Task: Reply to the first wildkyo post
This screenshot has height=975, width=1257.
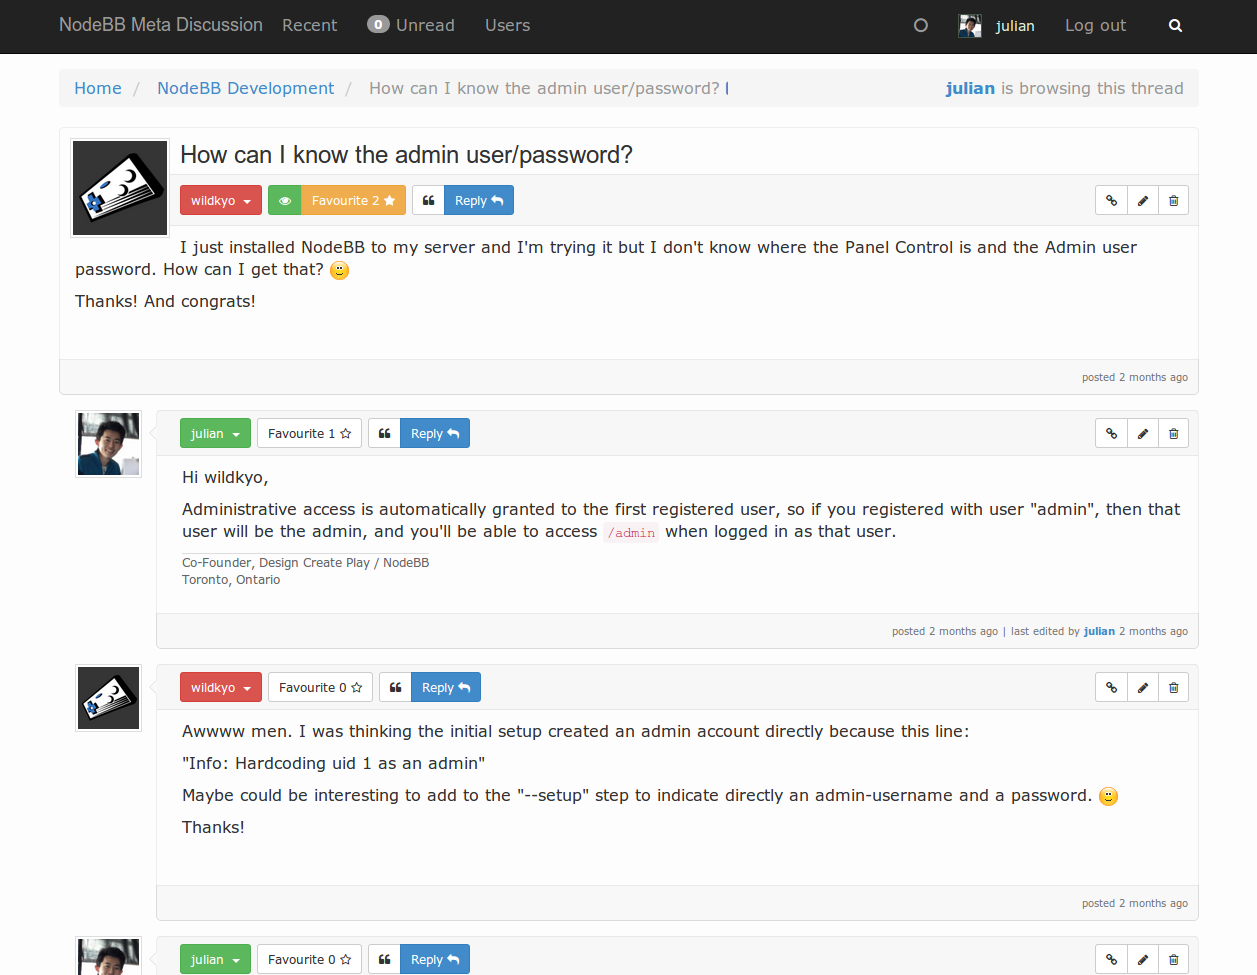Action: click(479, 201)
